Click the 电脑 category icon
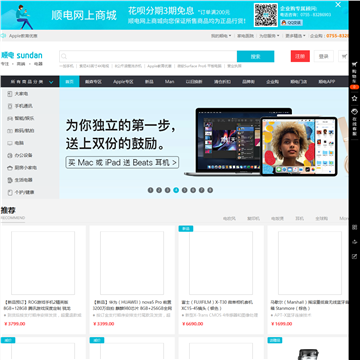 click(10, 143)
